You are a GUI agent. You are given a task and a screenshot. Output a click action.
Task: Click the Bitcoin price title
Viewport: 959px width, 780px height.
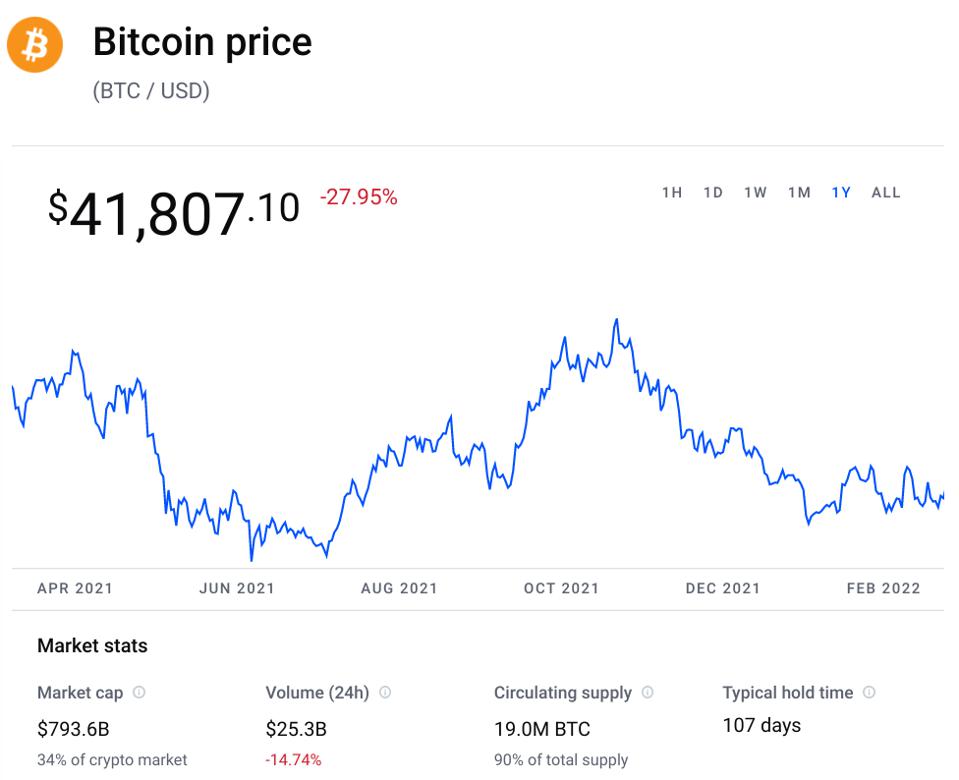click(x=202, y=42)
